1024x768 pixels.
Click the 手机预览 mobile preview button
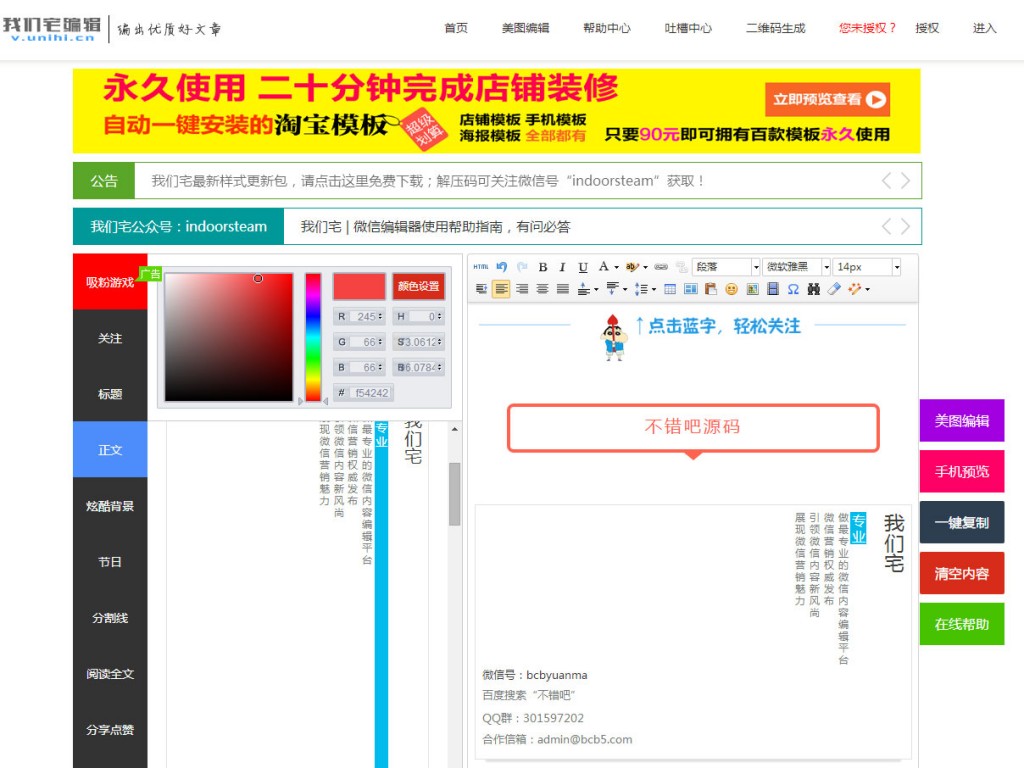click(962, 472)
